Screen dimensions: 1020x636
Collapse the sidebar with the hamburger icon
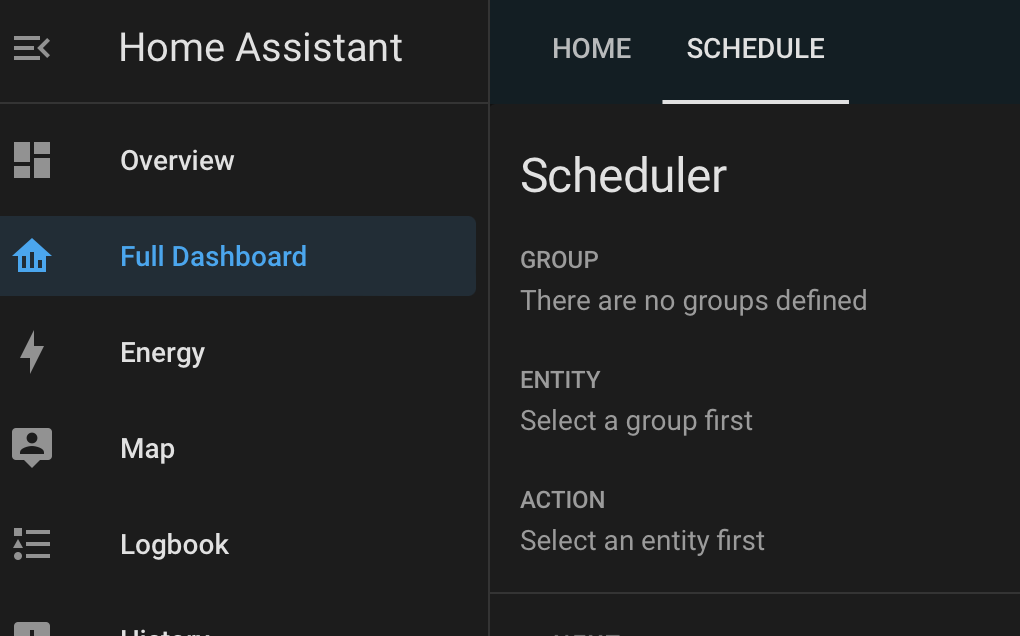30,47
